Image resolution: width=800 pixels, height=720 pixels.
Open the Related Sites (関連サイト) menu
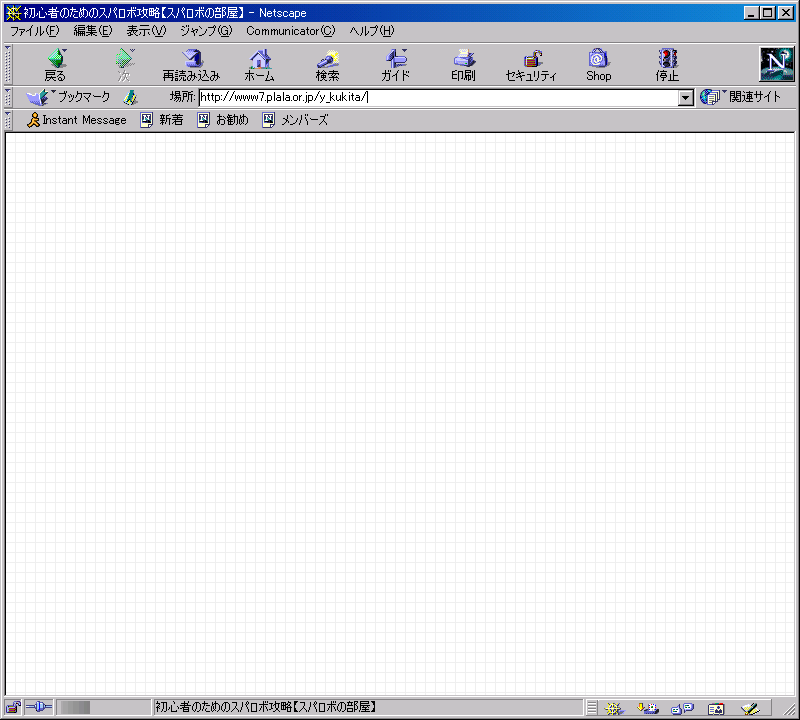pyautogui.click(x=740, y=97)
